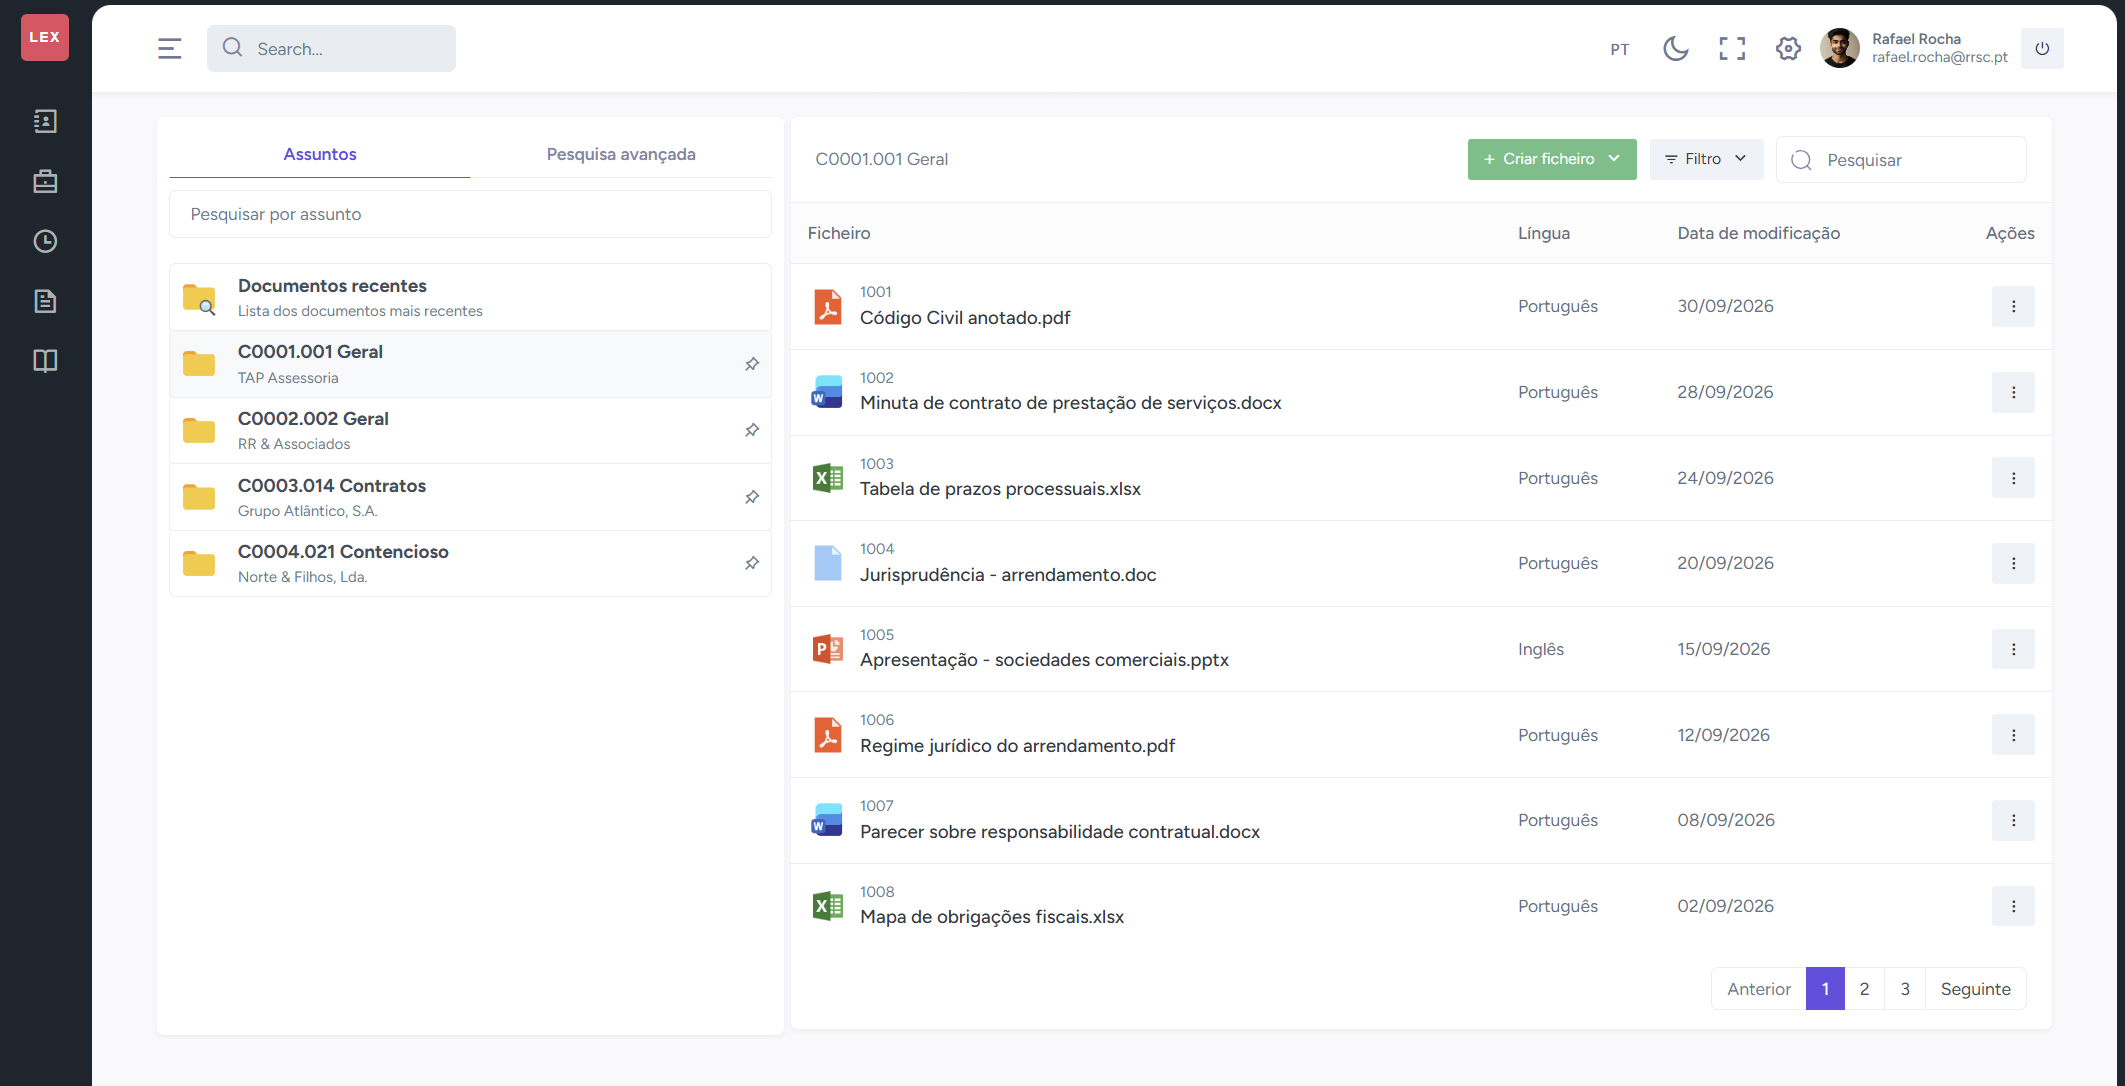Pin the C0004.021 Contencioso folder
2125x1086 pixels.
coord(752,563)
